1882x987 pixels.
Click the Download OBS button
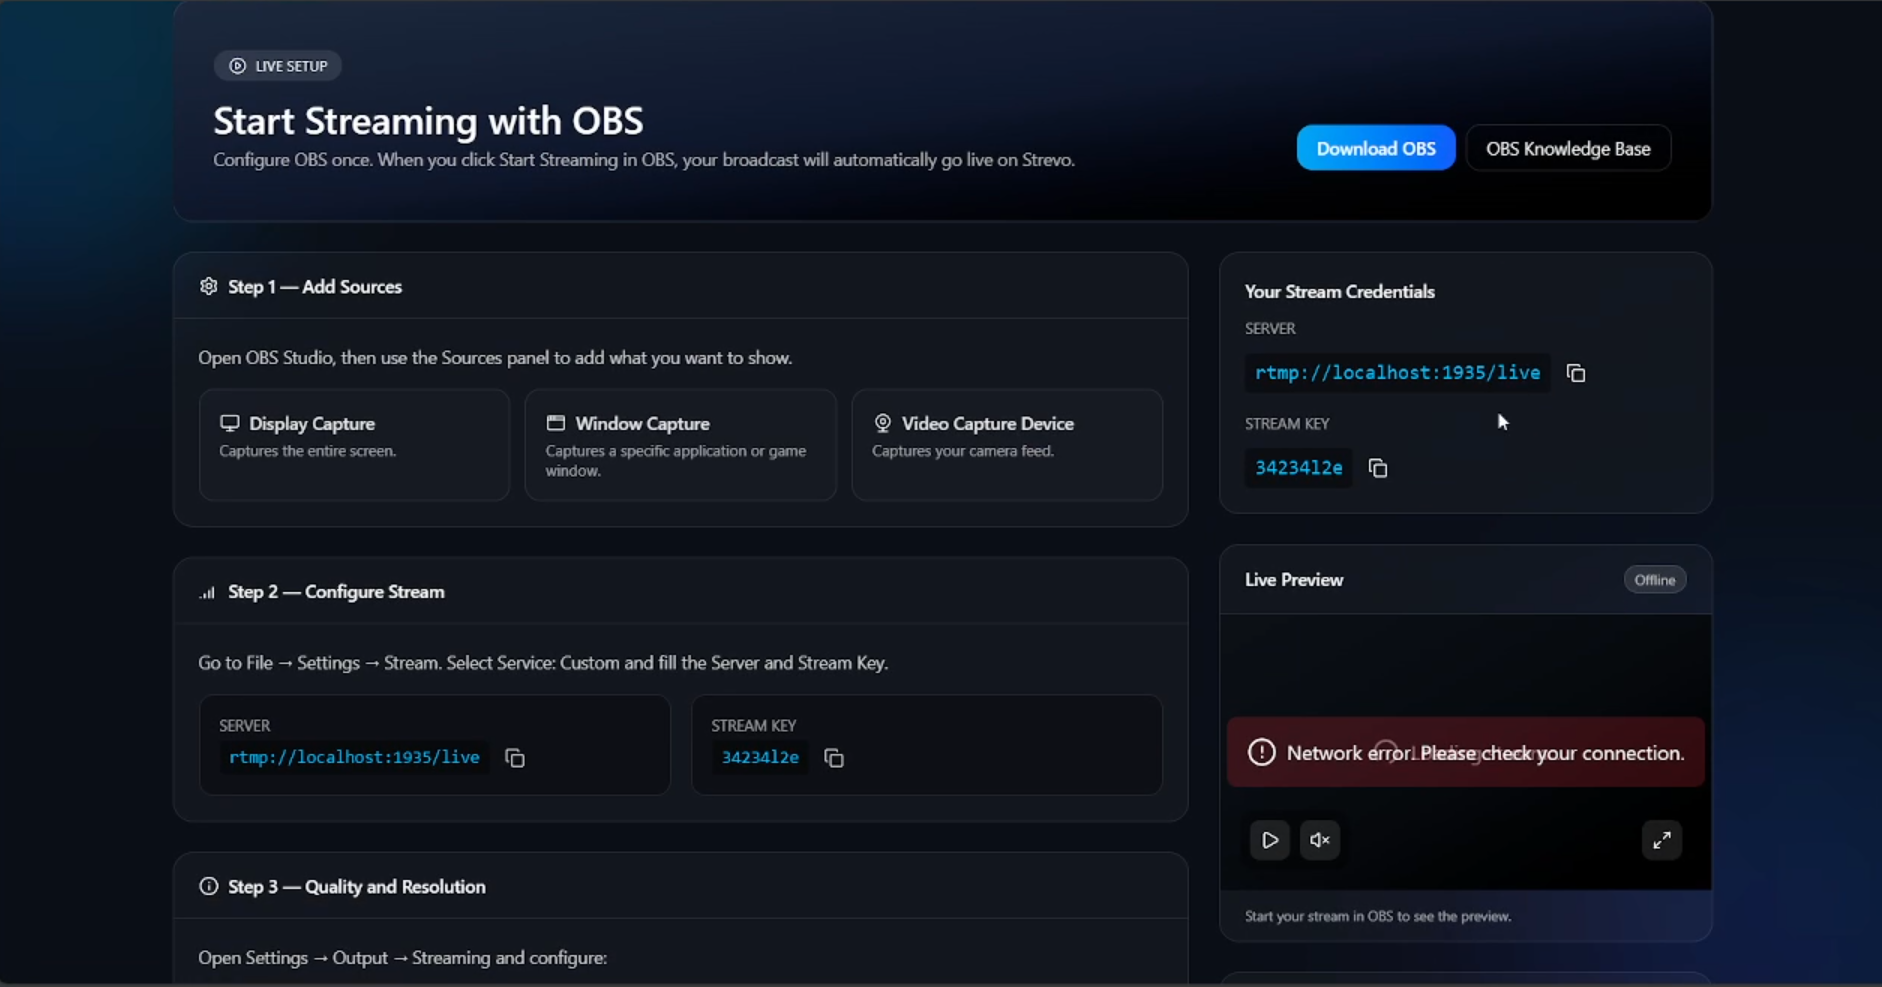(x=1375, y=148)
